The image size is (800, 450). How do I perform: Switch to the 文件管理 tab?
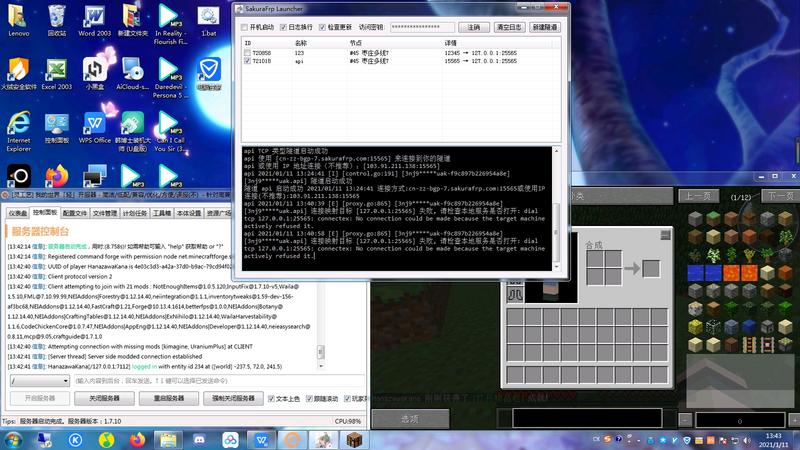105,213
